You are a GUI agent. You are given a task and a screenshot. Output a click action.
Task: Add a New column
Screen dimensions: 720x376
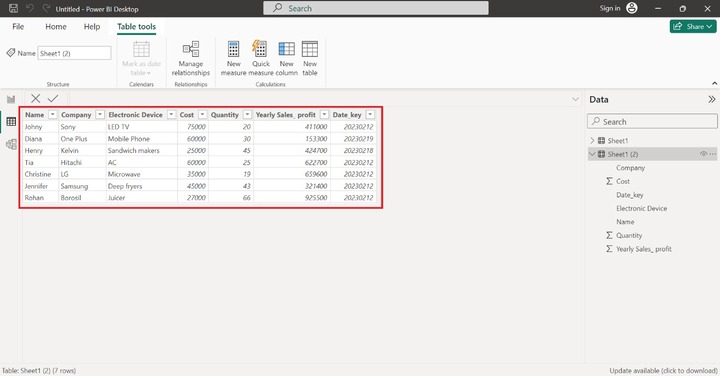coord(287,49)
